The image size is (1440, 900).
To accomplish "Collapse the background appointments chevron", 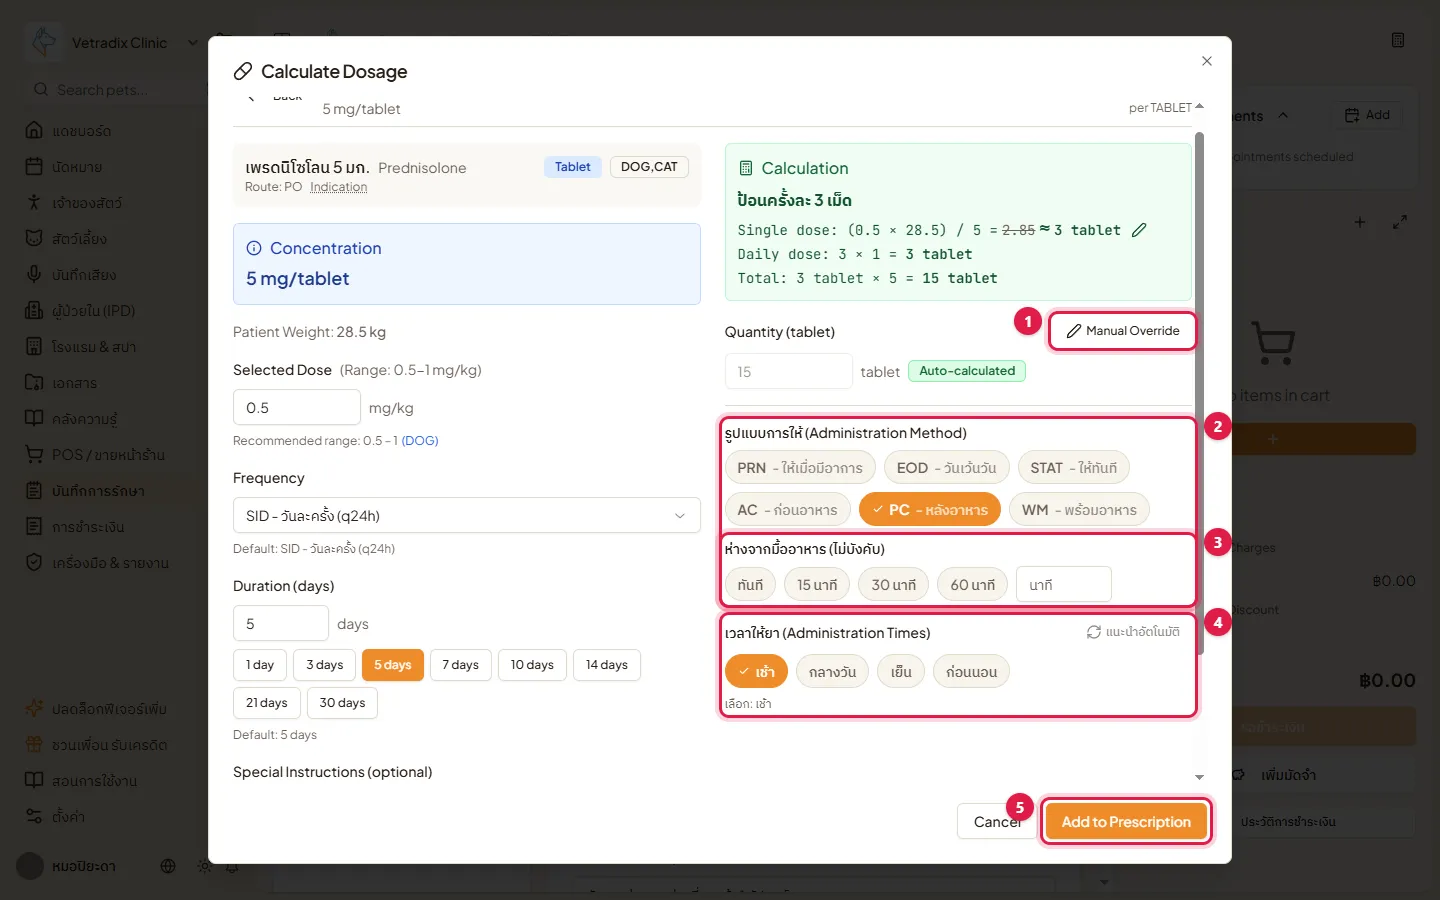I will click(1283, 116).
